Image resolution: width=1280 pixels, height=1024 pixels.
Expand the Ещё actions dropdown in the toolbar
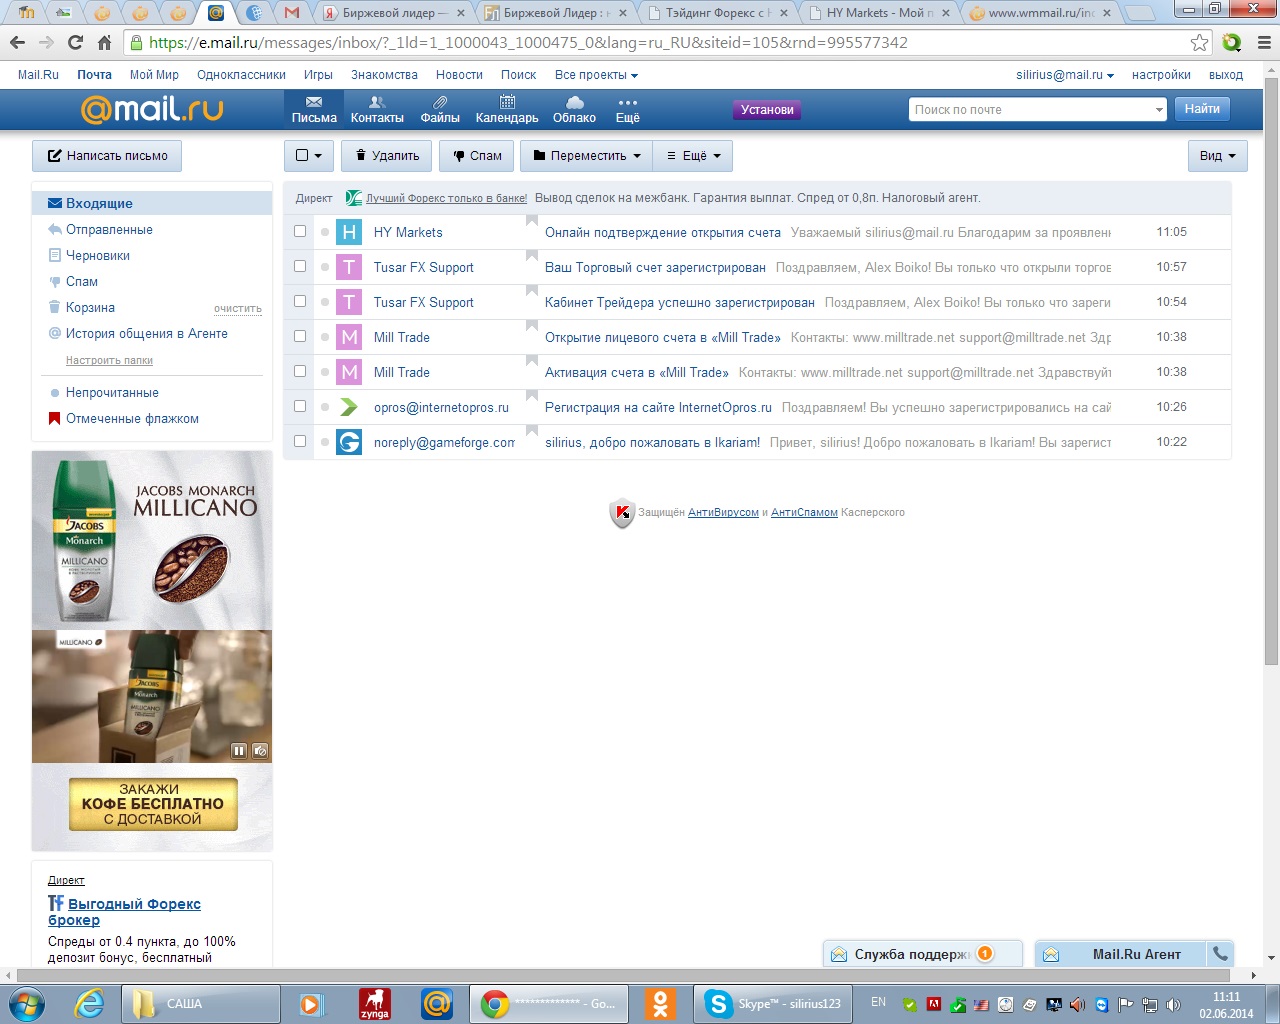tap(693, 156)
